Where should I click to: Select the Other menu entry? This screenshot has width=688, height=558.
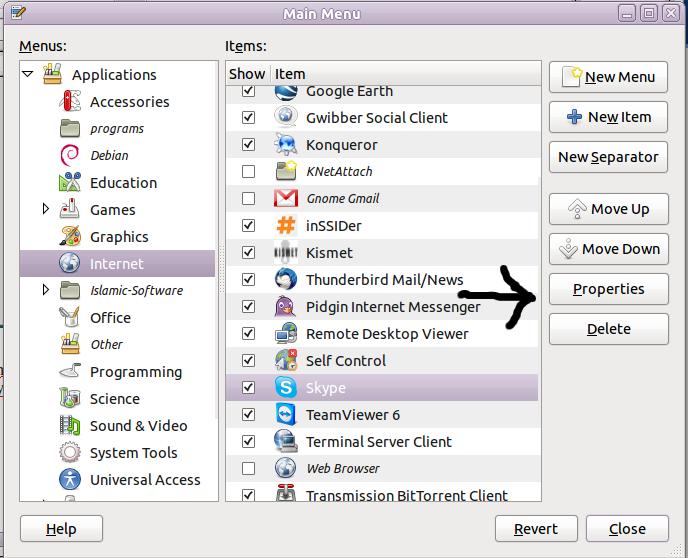coord(107,344)
